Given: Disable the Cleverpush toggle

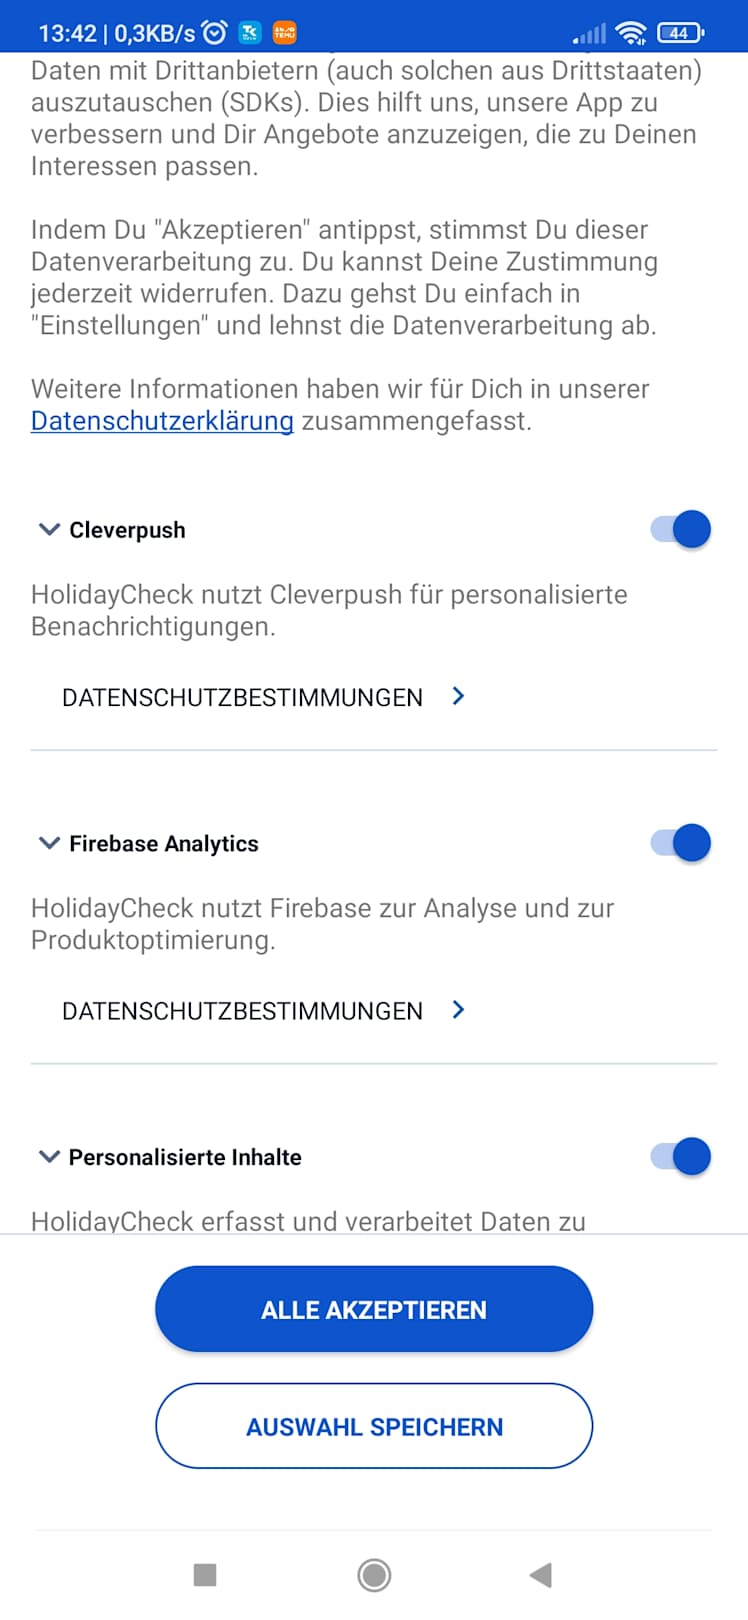Looking at the screenshot, I should click(x=681, y=529).
